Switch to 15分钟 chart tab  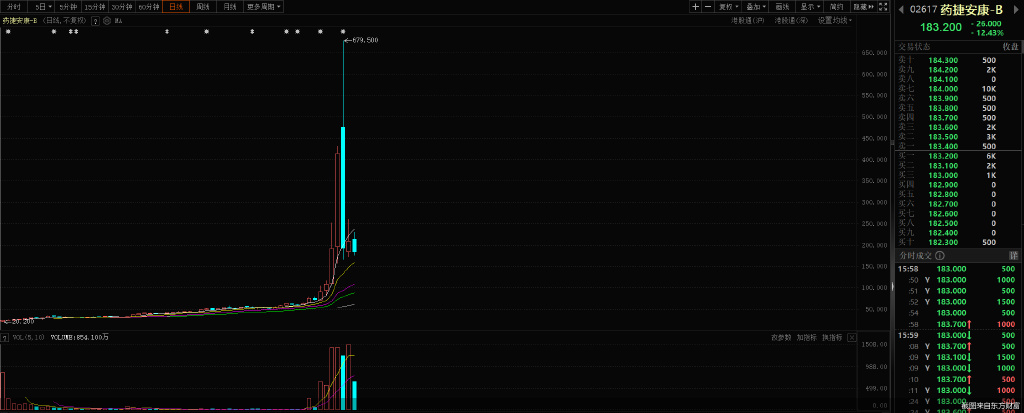(x=95, y=7)
